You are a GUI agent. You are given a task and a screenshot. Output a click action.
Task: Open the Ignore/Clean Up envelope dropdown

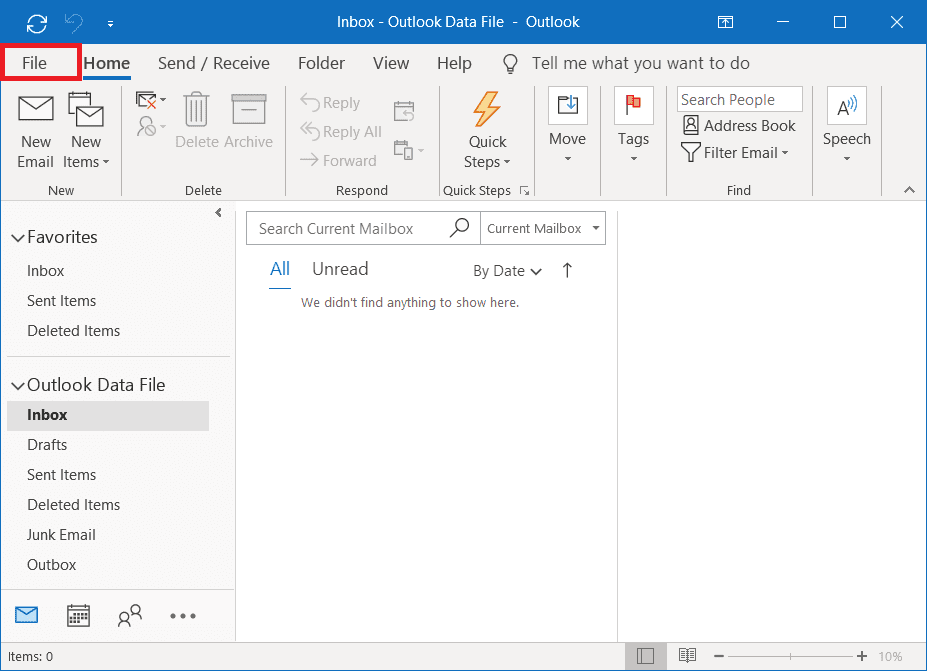[151, 100]
